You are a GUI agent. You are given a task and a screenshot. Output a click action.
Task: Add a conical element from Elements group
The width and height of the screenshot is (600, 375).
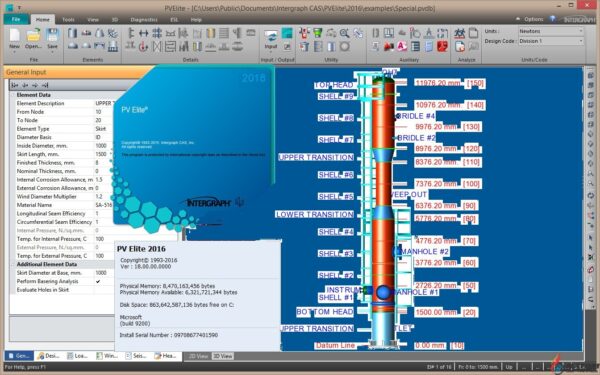[99, 33]
